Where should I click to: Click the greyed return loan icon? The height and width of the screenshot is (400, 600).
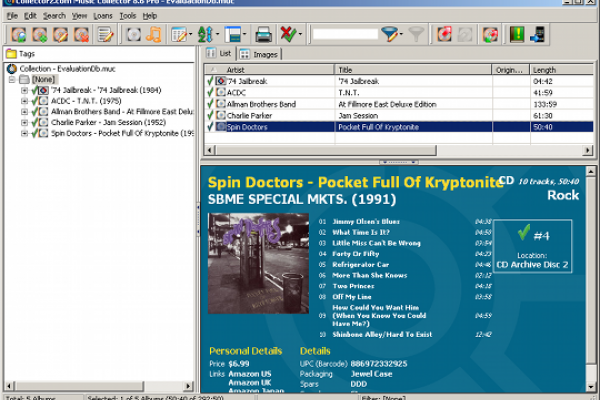[x=465, y=35]
